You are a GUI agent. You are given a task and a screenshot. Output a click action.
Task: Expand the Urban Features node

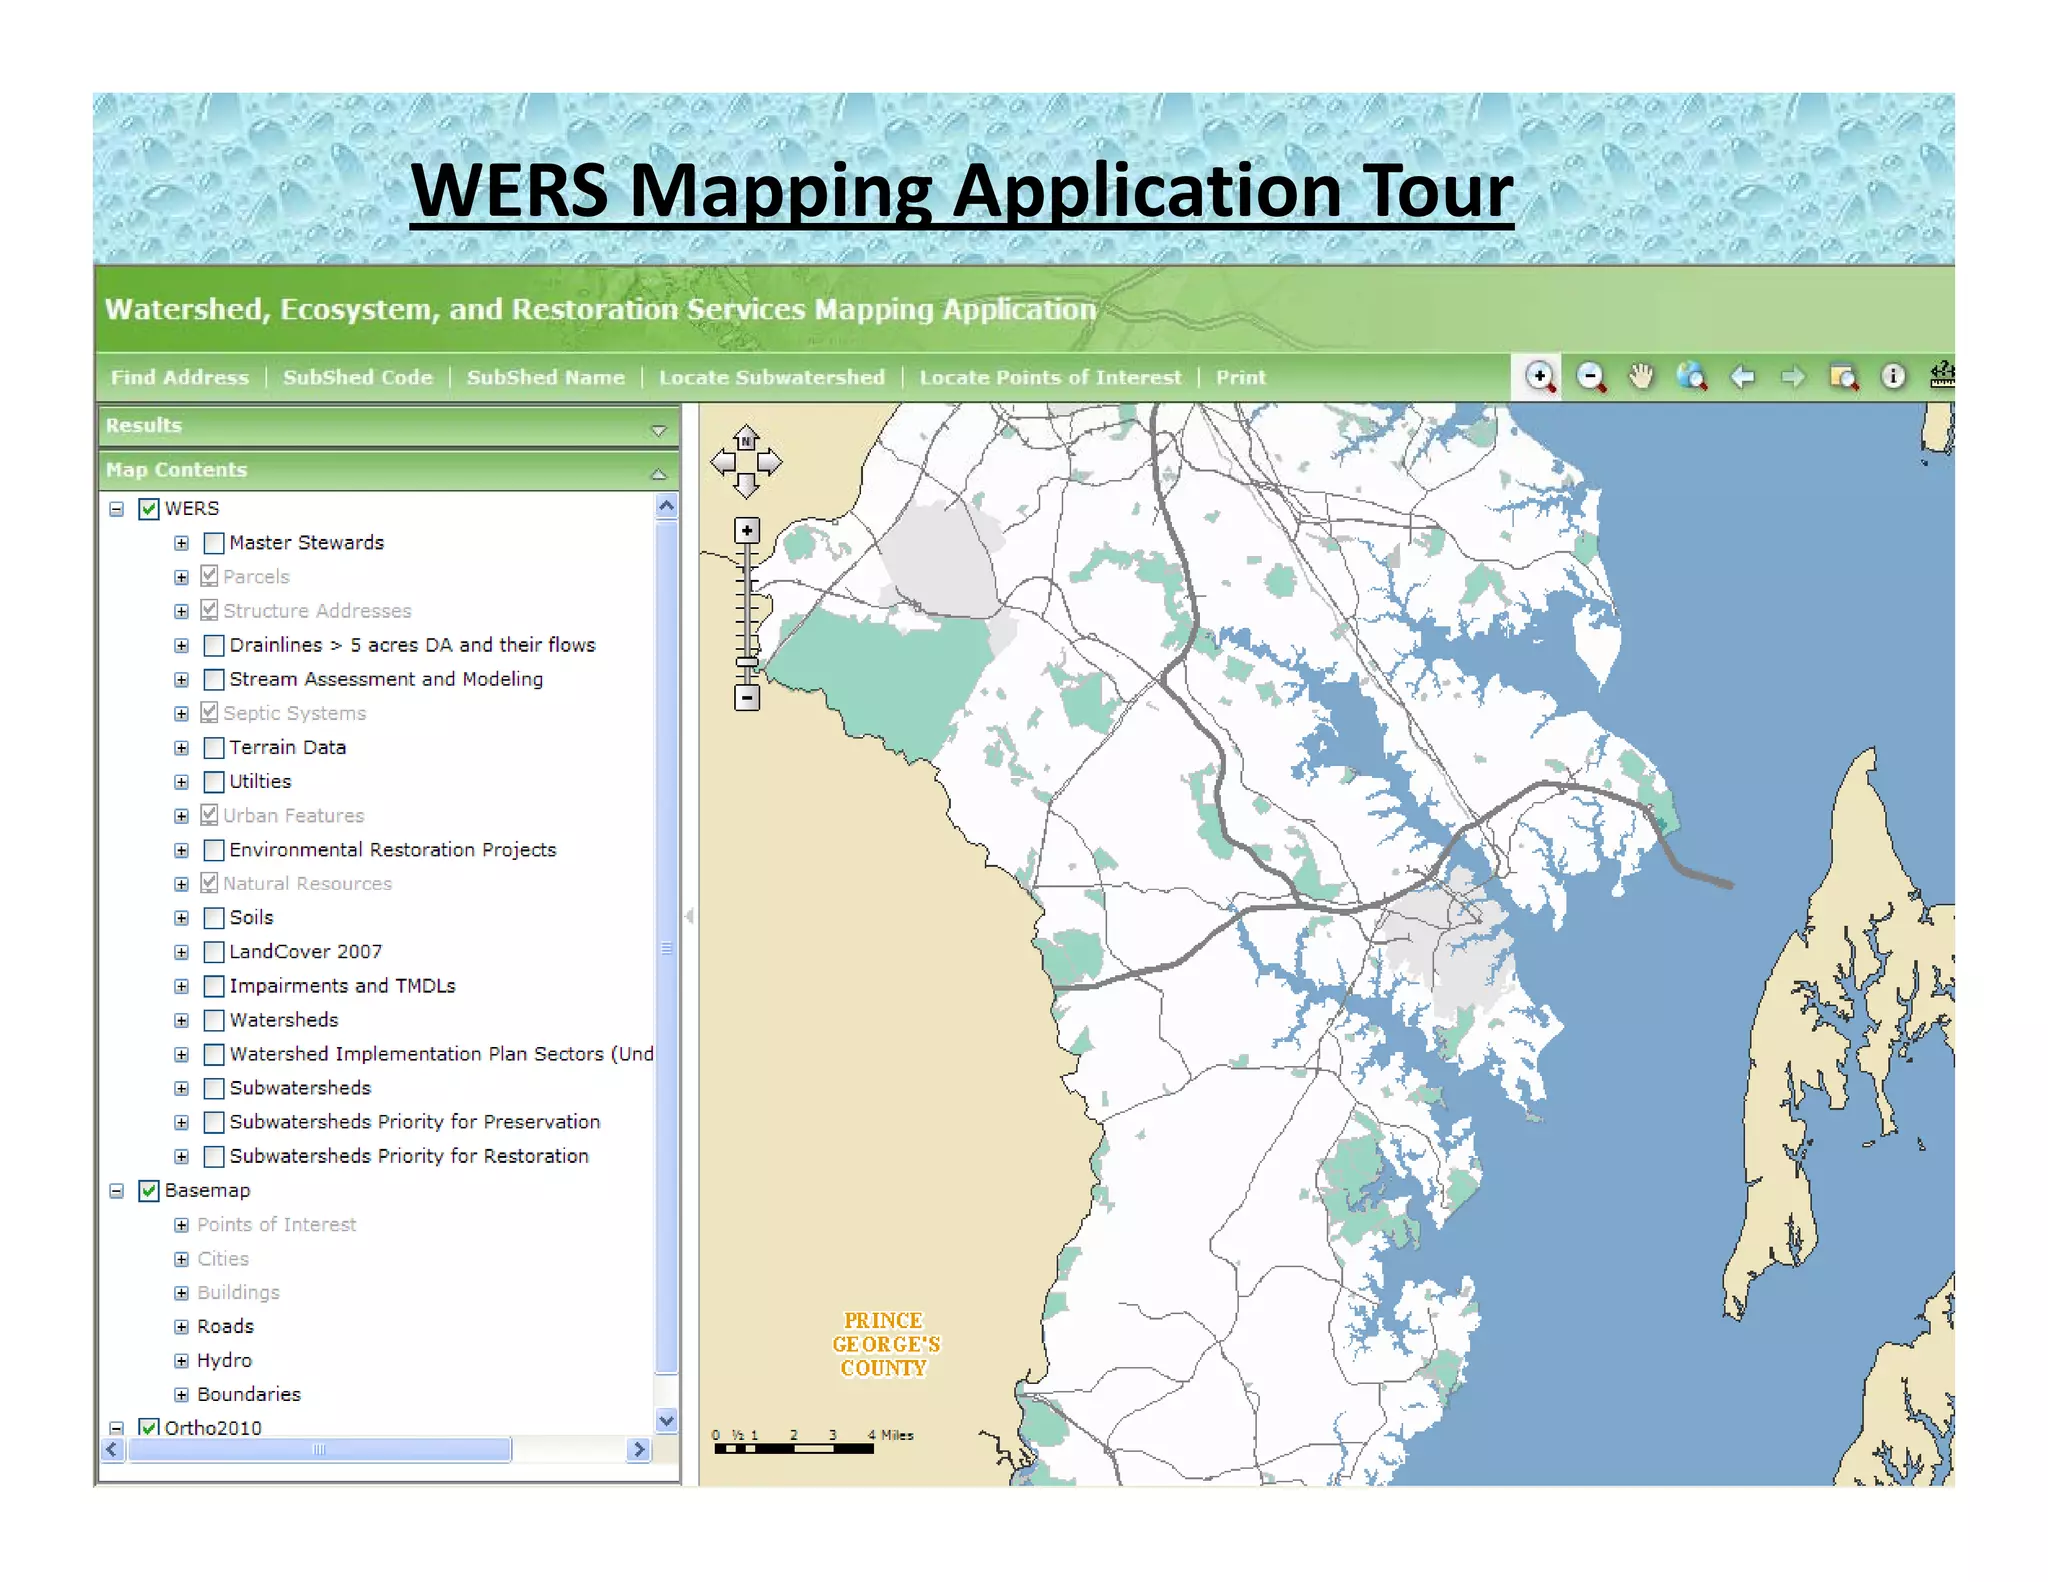click(x=181, y=816)
